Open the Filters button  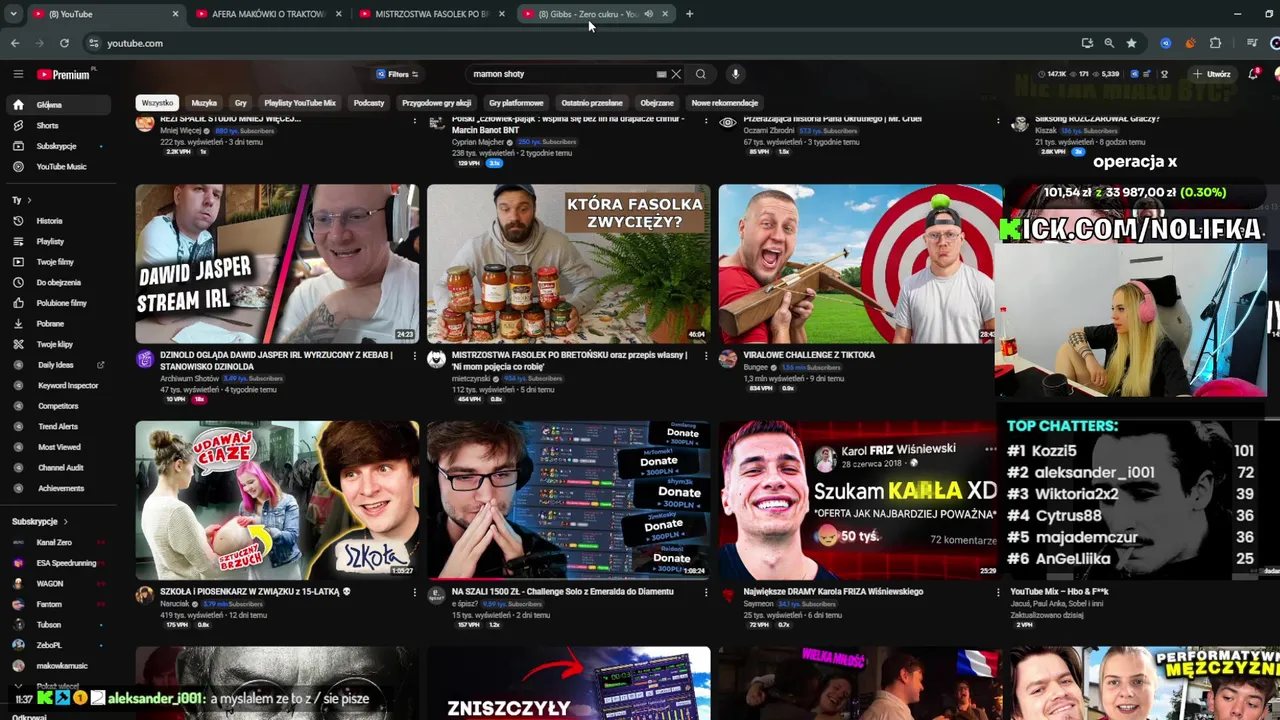[397, 74]
